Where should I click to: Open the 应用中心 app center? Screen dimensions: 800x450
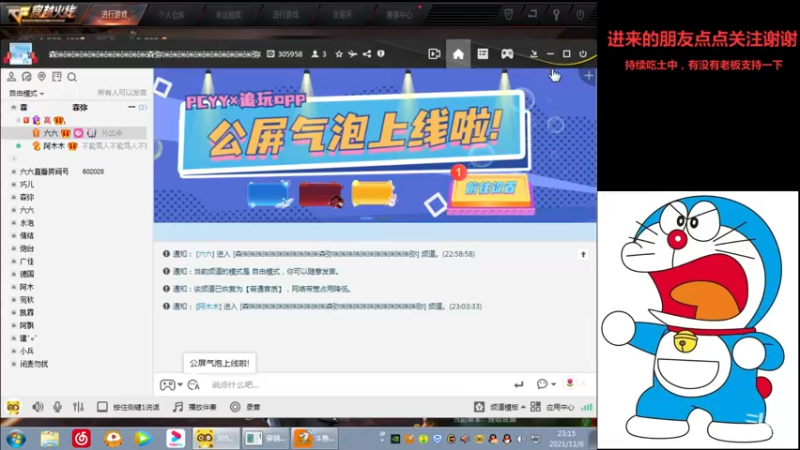point(552,407)
